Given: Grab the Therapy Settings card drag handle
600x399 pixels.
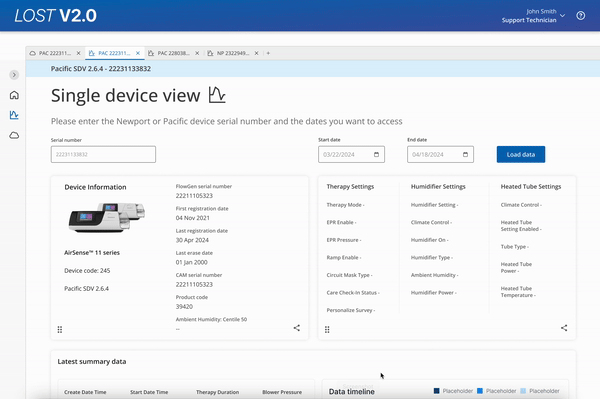Looking at the screenshot, I should (327, 329).
